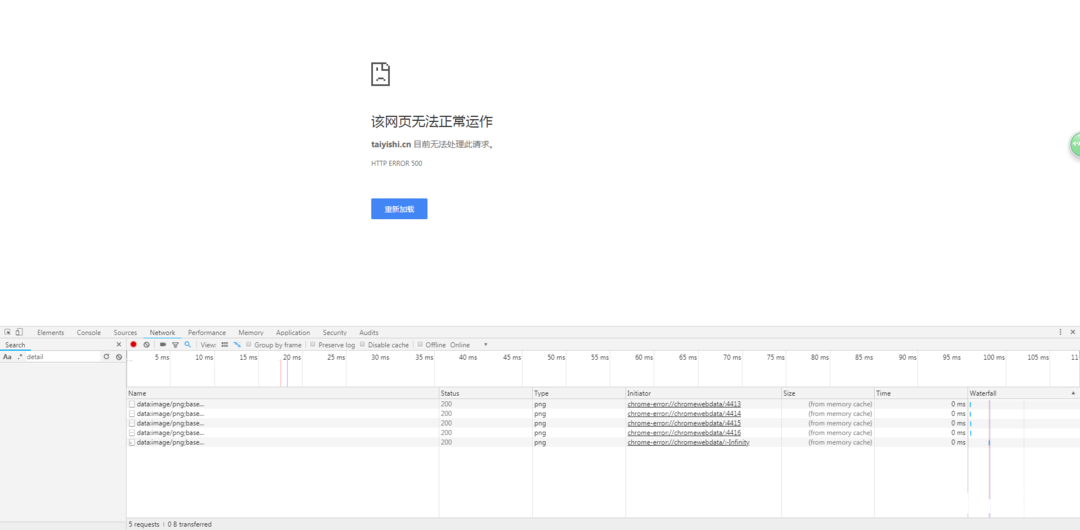Enable the Group by frame checkbox
Viewport: 1080px width, 530px height.
[x=248, y=345]
